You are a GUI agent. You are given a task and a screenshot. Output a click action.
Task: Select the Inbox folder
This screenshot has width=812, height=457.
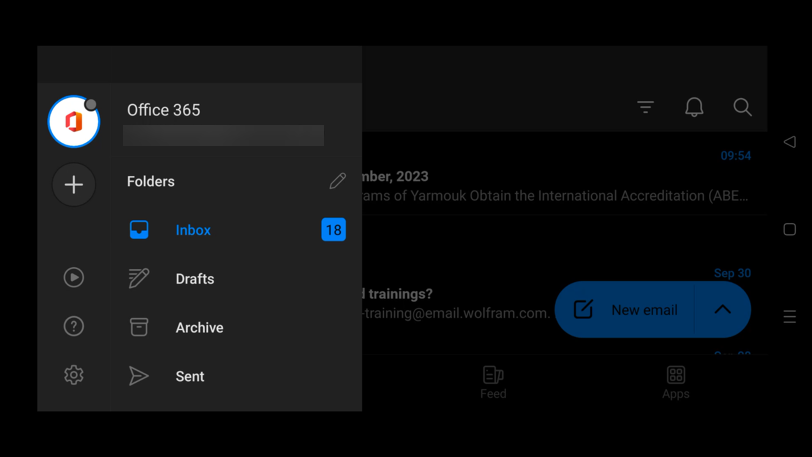click(236, 230)
